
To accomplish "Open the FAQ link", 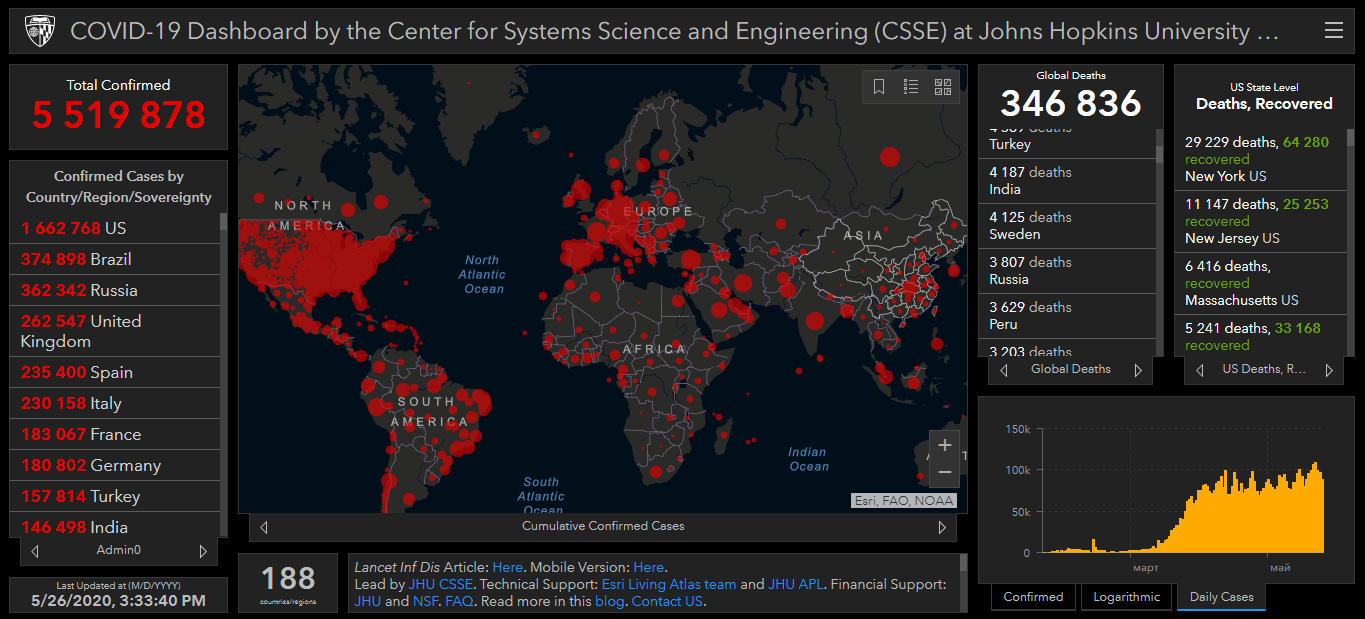I will click(x=459, y=601).
